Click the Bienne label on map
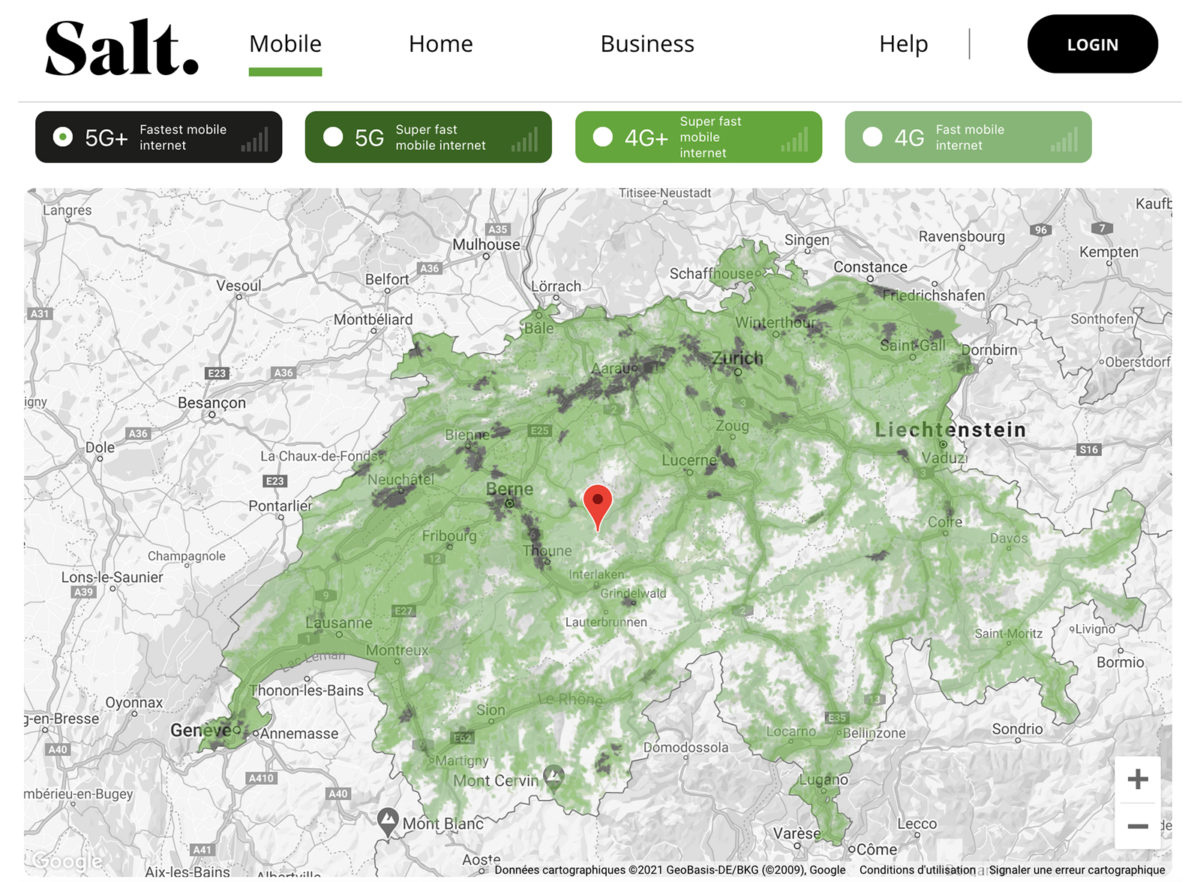The image size is (1200, 882). [x=468, y=435]
